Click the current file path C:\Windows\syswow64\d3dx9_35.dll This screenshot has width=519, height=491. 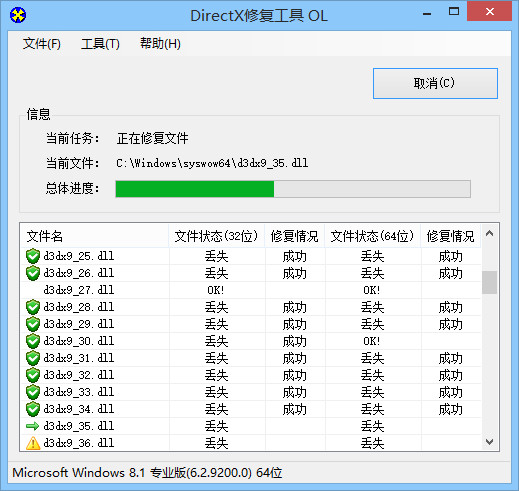click(x=212, y=163)
